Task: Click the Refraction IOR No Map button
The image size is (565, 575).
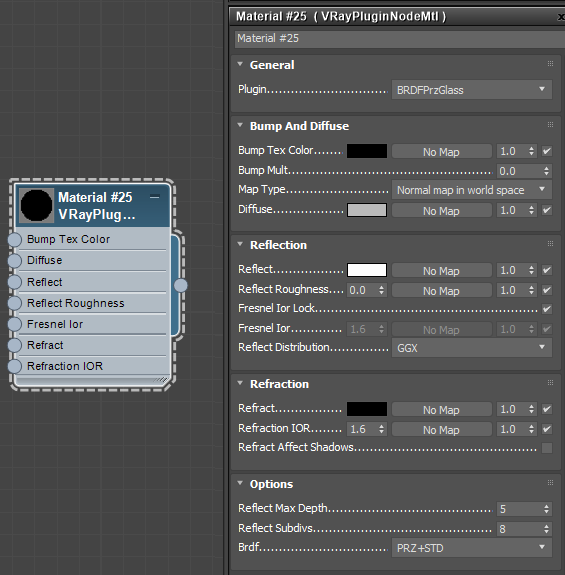Action: point(441,429)
